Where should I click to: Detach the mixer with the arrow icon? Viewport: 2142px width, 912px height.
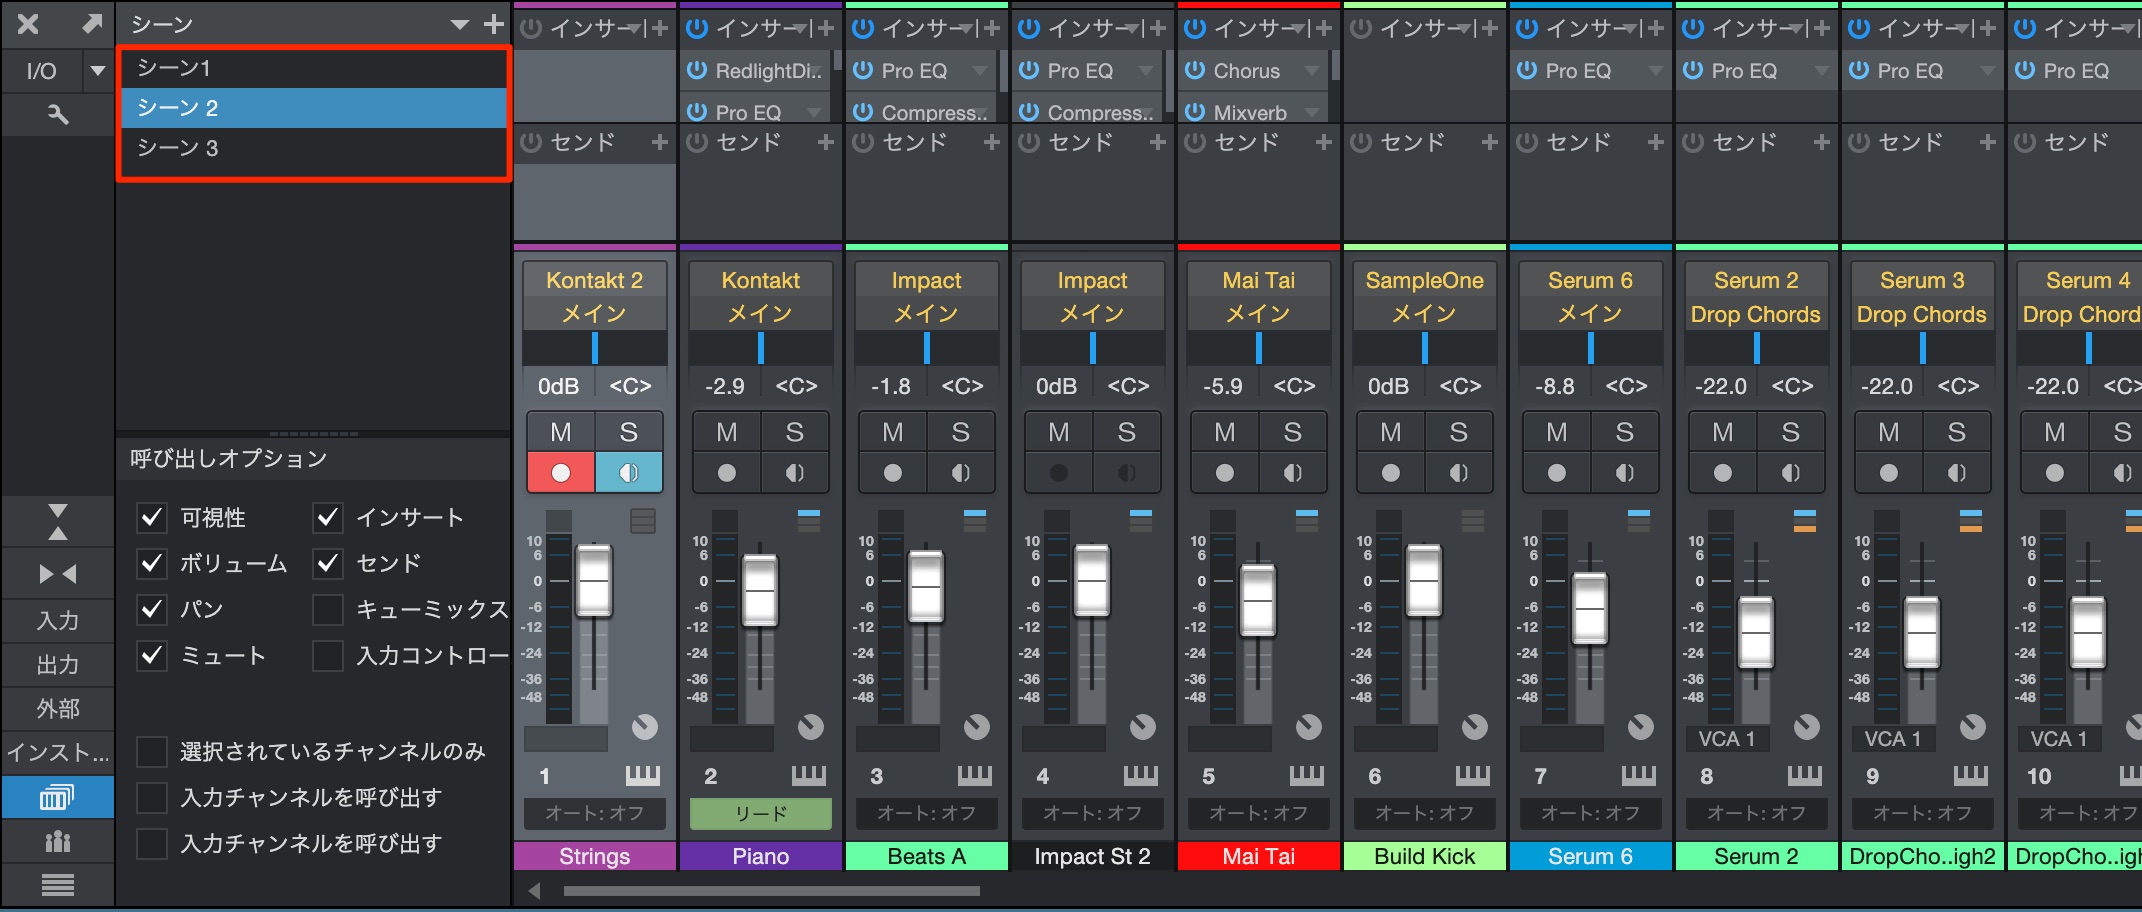[91, 24]
